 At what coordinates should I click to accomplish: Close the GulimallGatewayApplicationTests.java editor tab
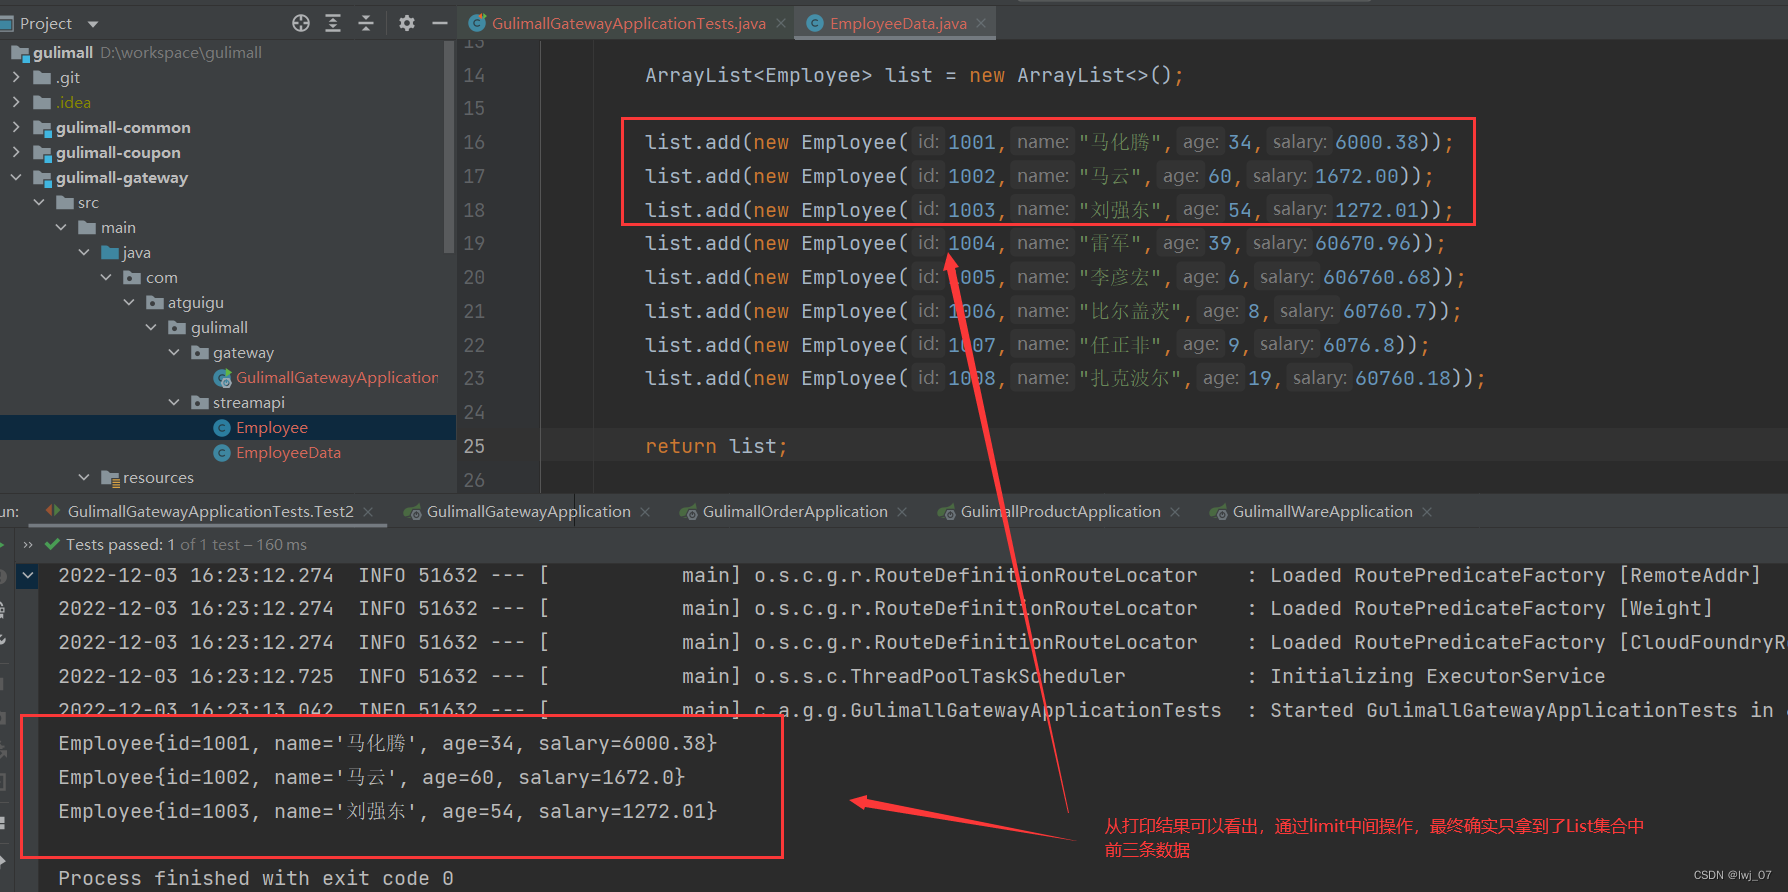pyautogui.click(x=781, y=23)
